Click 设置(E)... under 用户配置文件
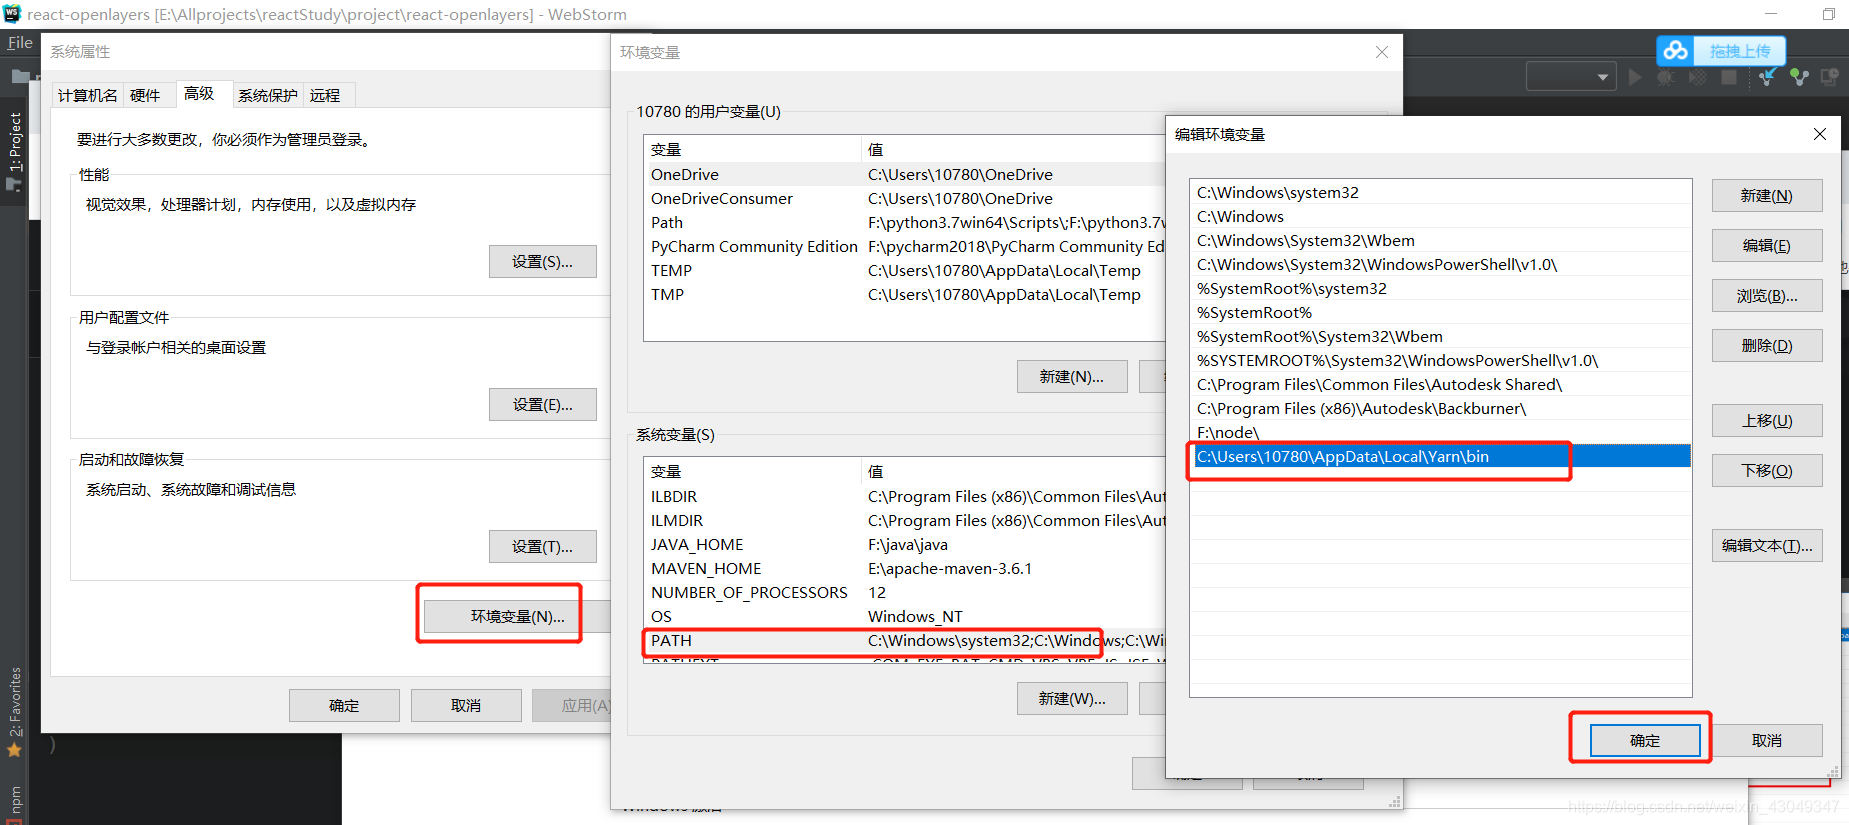Viewport: 1849px width, 825px height. click(543, 404)
